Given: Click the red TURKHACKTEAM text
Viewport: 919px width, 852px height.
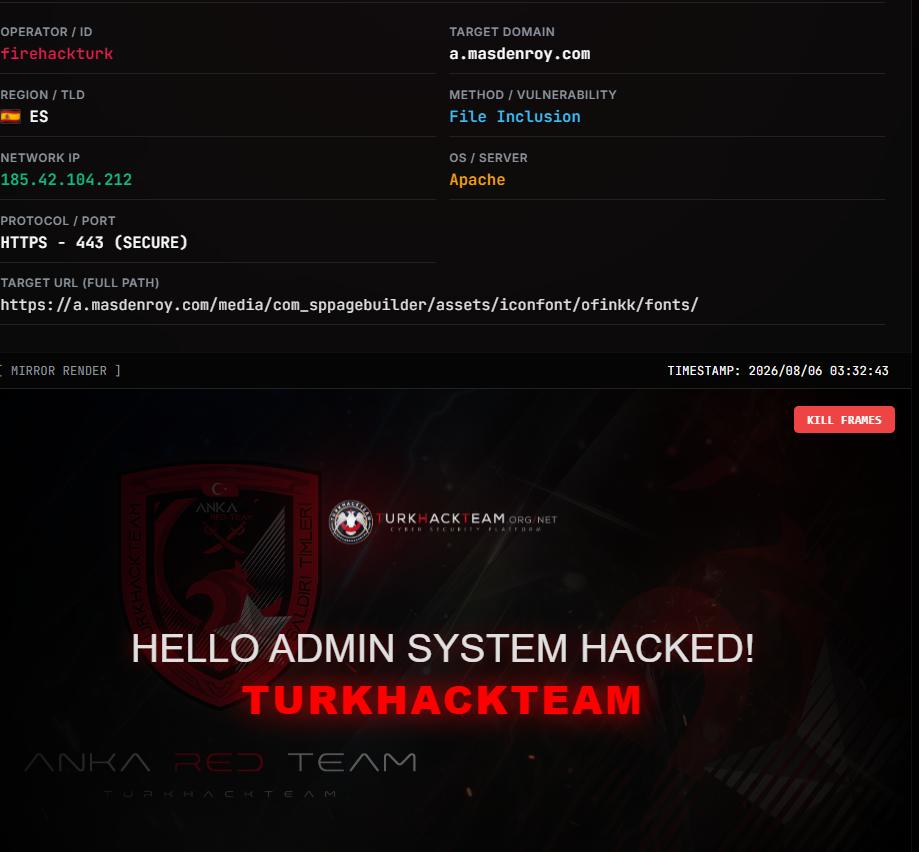Looking at the screenshot, I should [443, 700].
